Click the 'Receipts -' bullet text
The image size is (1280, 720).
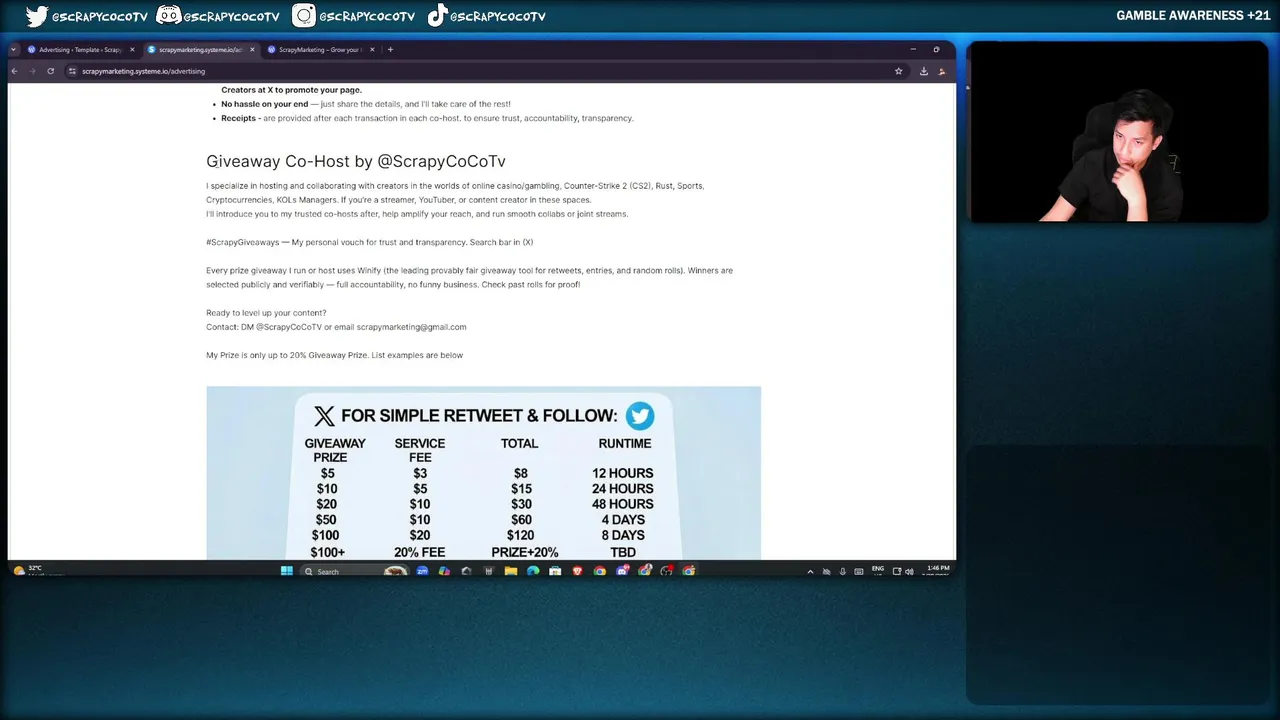pyautogui.click(x=241, y=118)
